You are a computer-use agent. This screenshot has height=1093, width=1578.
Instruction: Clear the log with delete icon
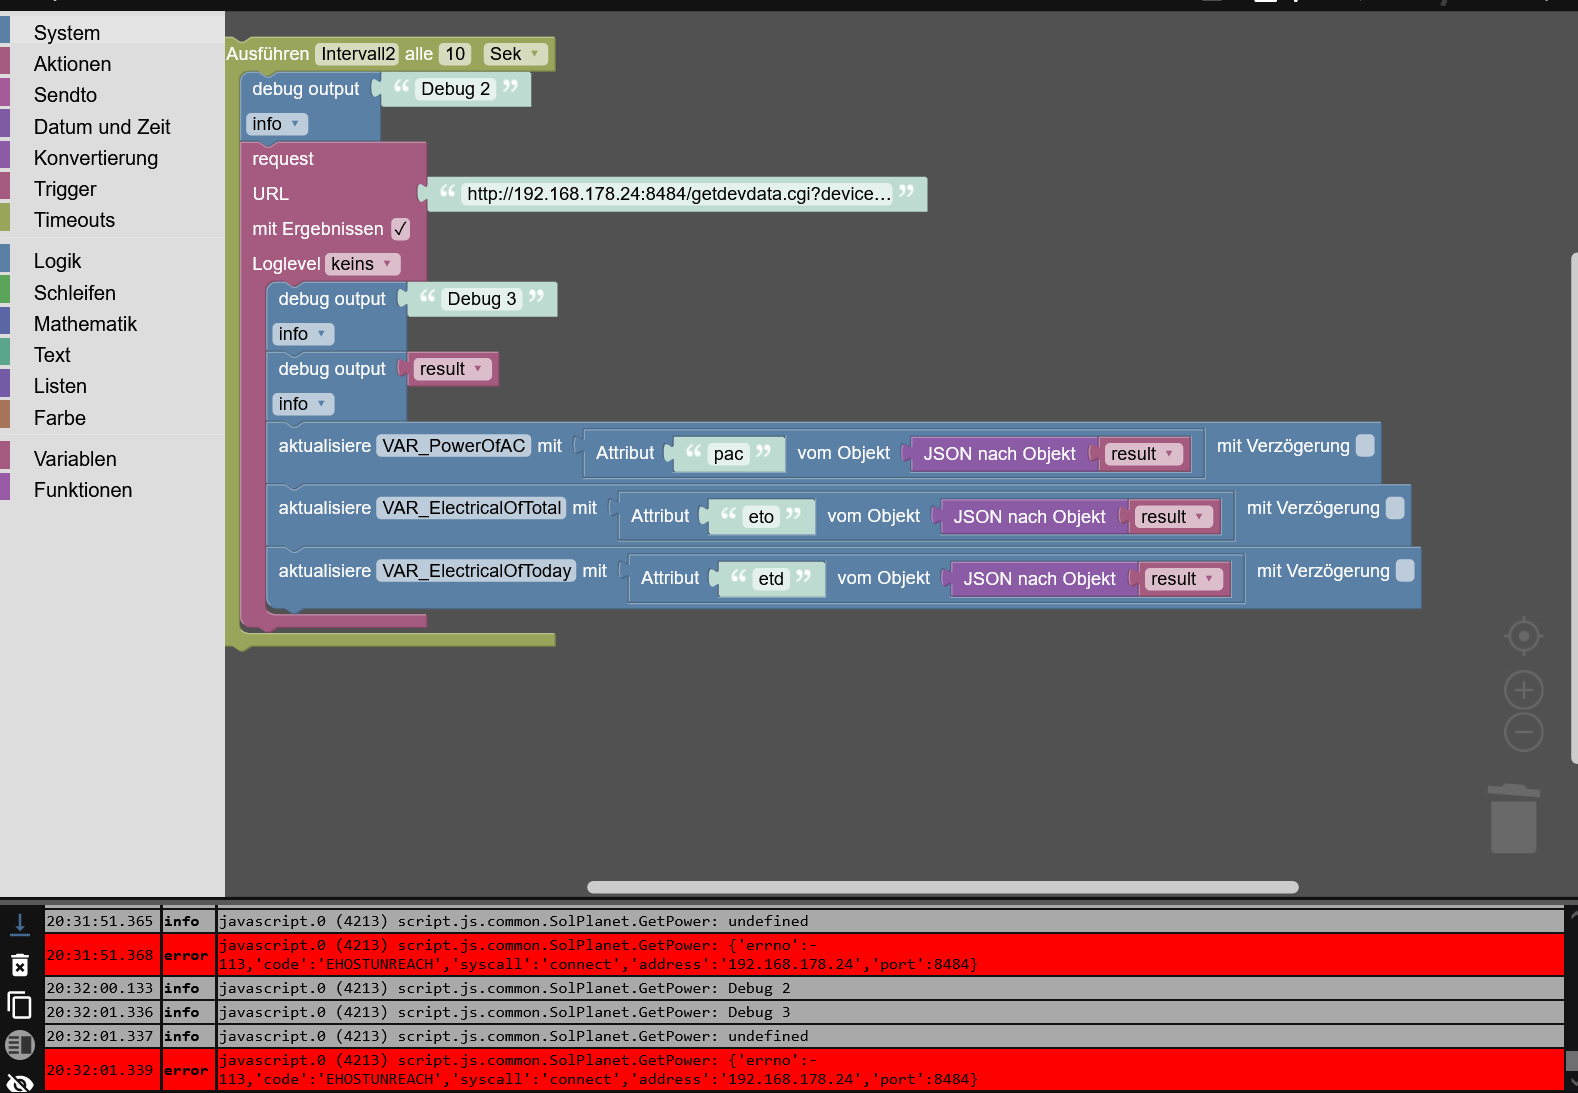[20, 965]
